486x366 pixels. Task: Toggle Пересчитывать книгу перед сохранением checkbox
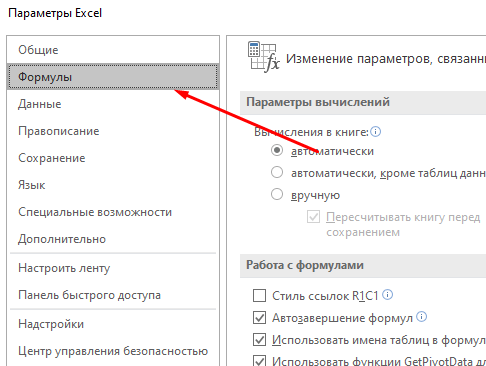pyautogui.click(x=313, y=217)
